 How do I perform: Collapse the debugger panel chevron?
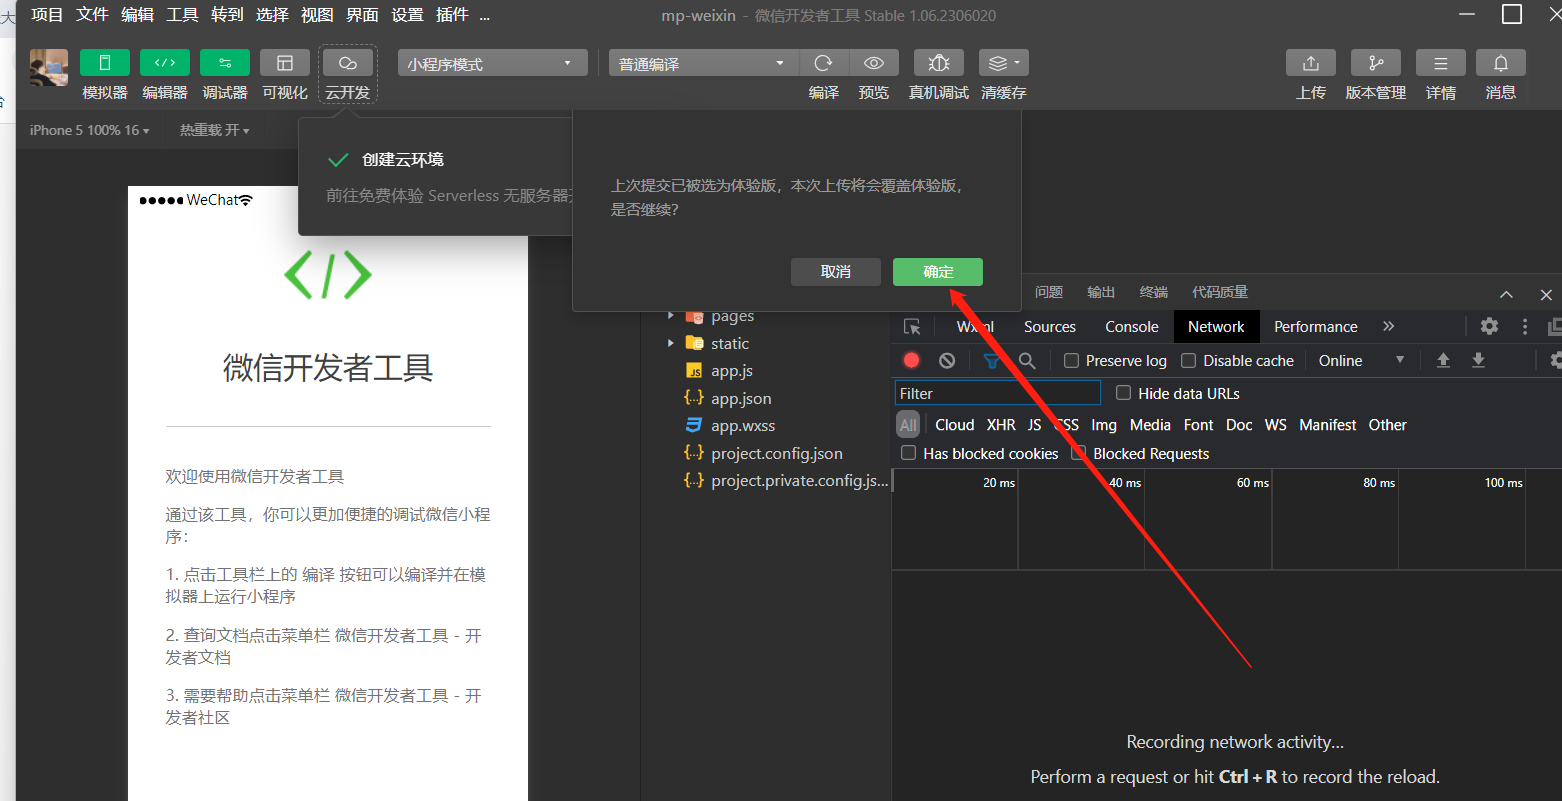point(1506,294)
